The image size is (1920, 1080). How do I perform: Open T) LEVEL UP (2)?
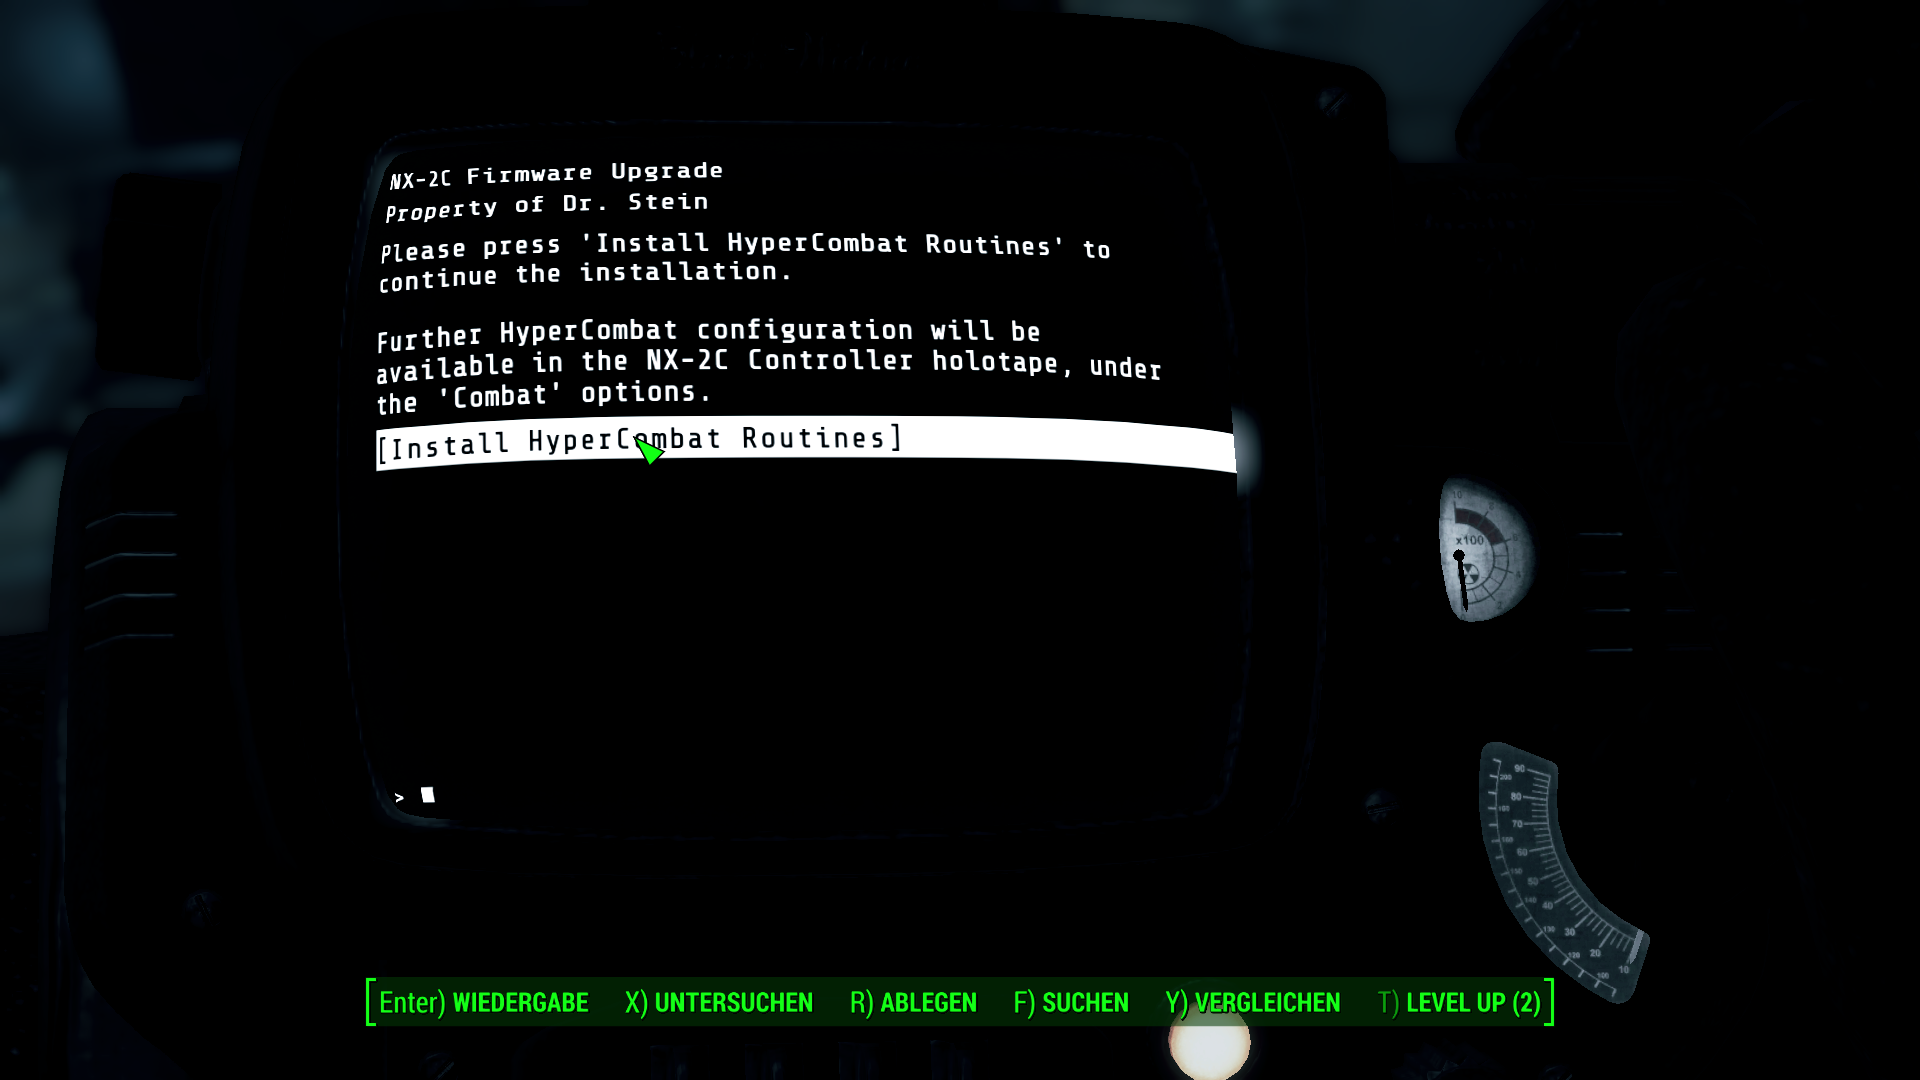[1459, 1002]
